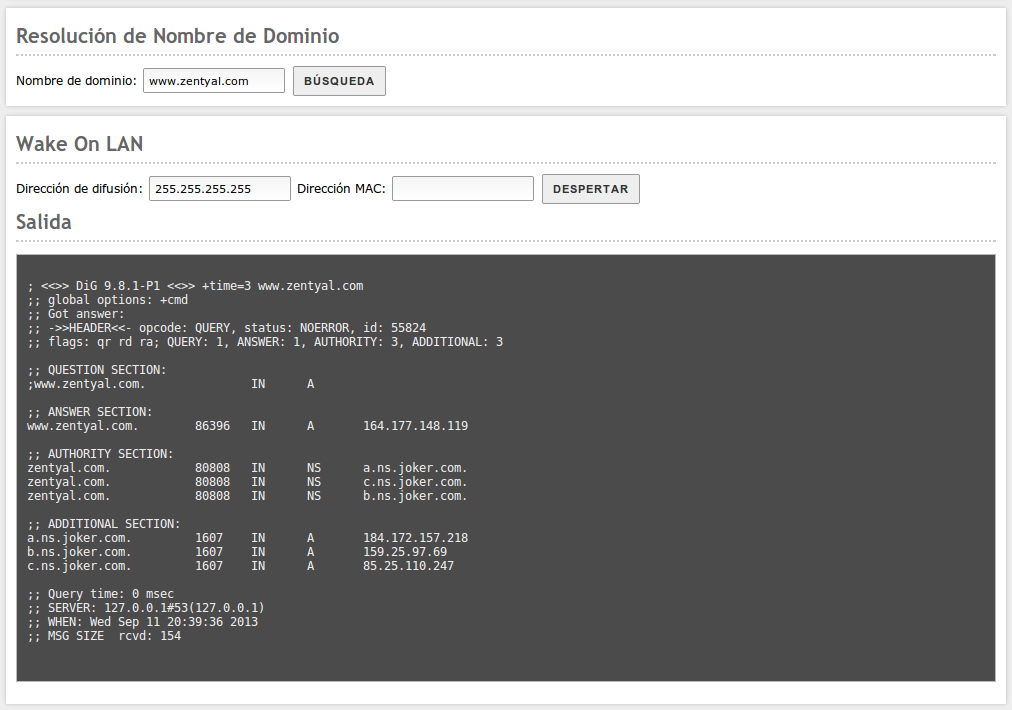The height and width of the screenshot is (710, 1012).
Task: Click the NS record b.ns.joker.com. in authority section
Action: point(415,496)
